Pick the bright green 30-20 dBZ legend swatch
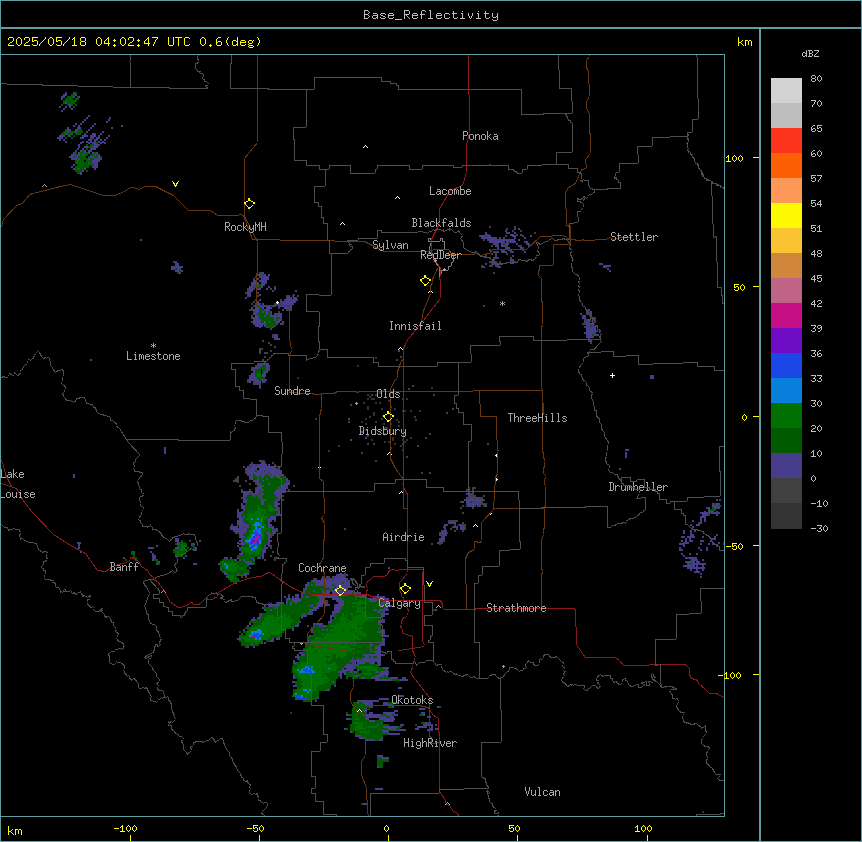862x842 pixels. point(786,416)
